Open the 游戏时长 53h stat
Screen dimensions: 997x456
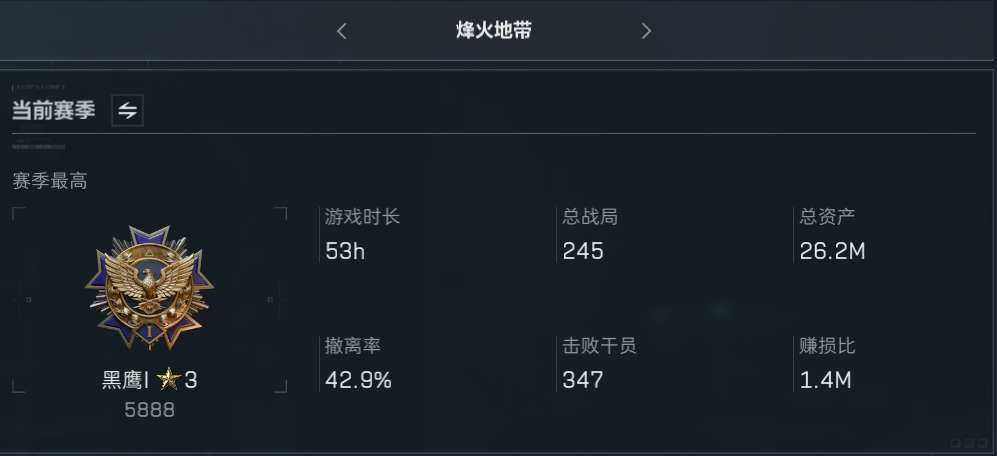[362, 234]
